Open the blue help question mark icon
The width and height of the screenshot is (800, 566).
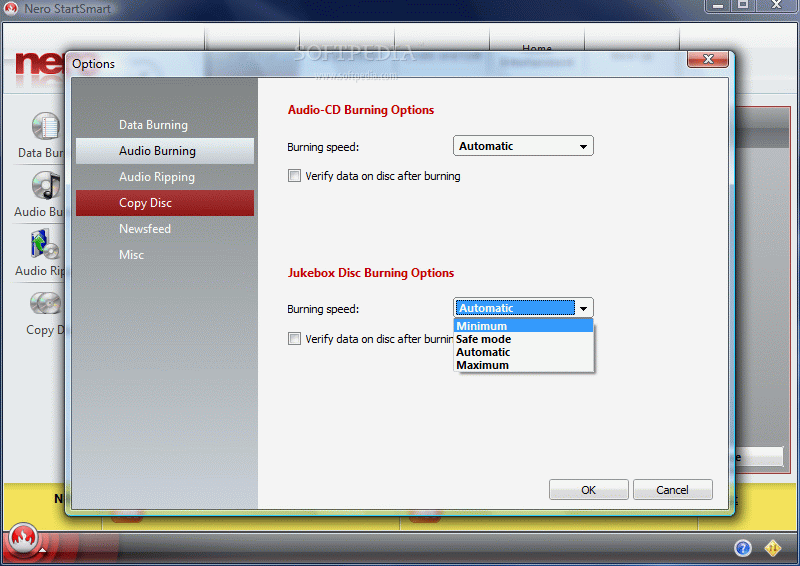[743, 548]
